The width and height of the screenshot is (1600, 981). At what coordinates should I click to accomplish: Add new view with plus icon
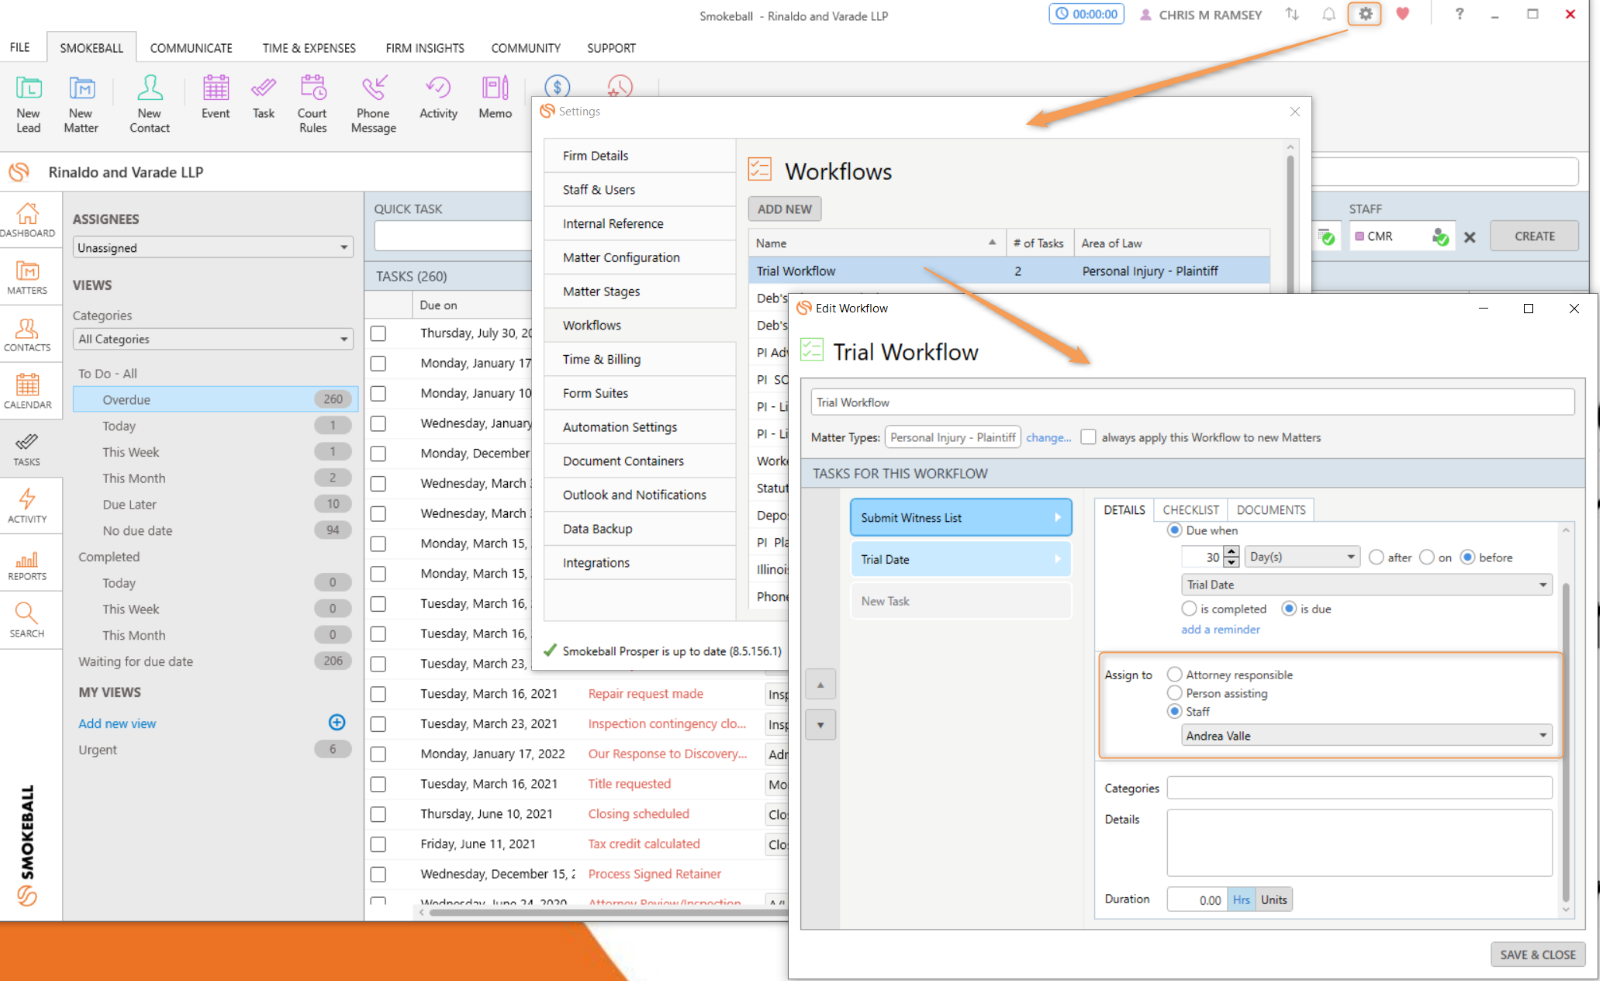tap(337, 722)
